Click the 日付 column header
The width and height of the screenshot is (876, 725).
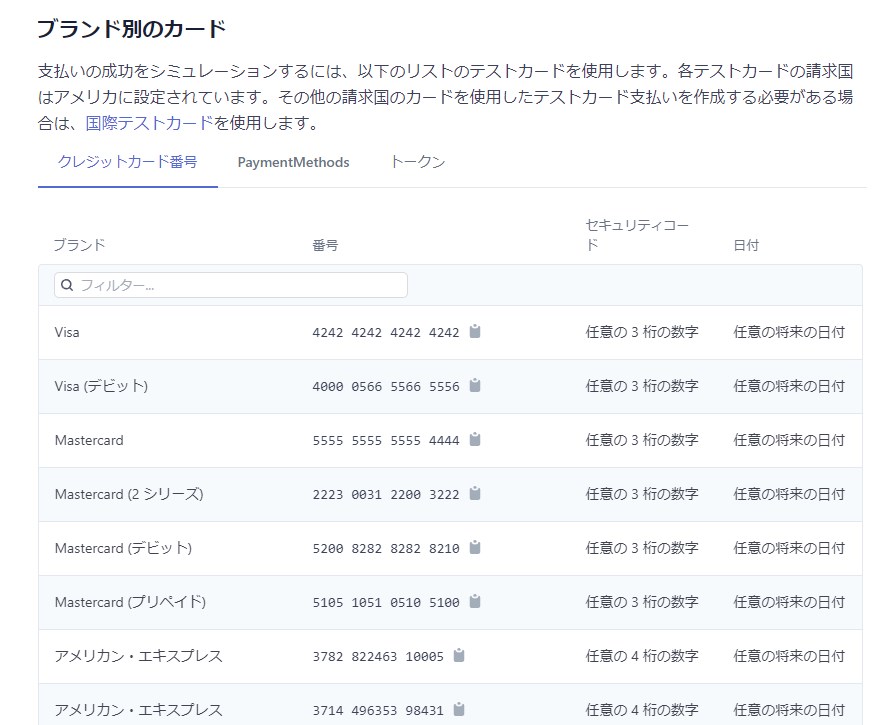pos(746,245)
